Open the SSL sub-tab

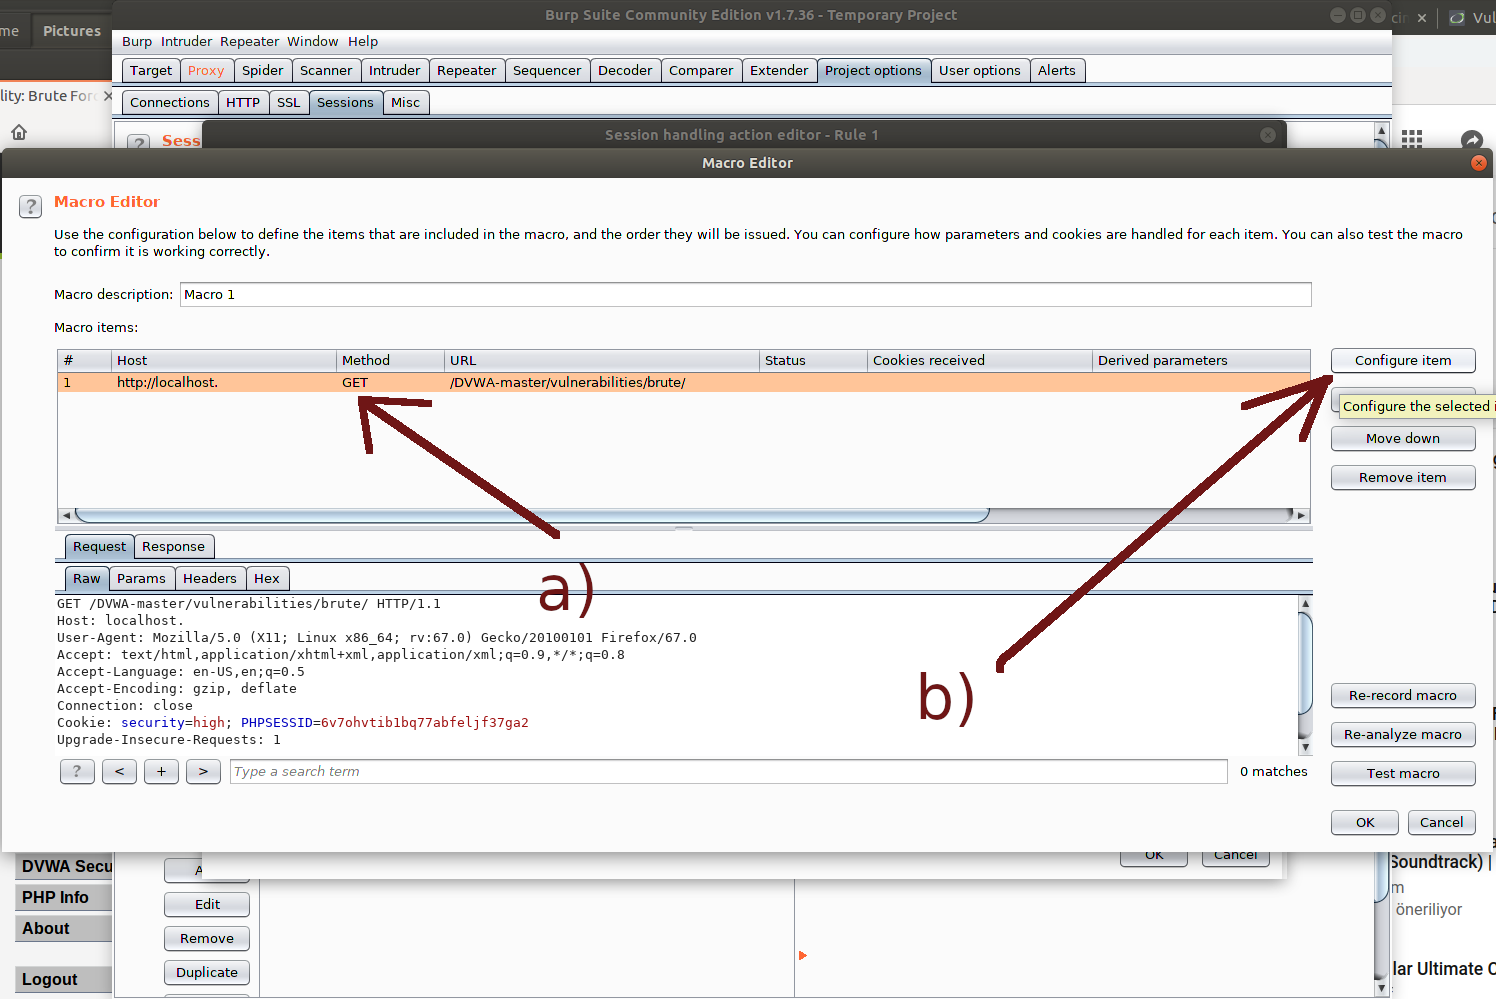click(289, 102)
